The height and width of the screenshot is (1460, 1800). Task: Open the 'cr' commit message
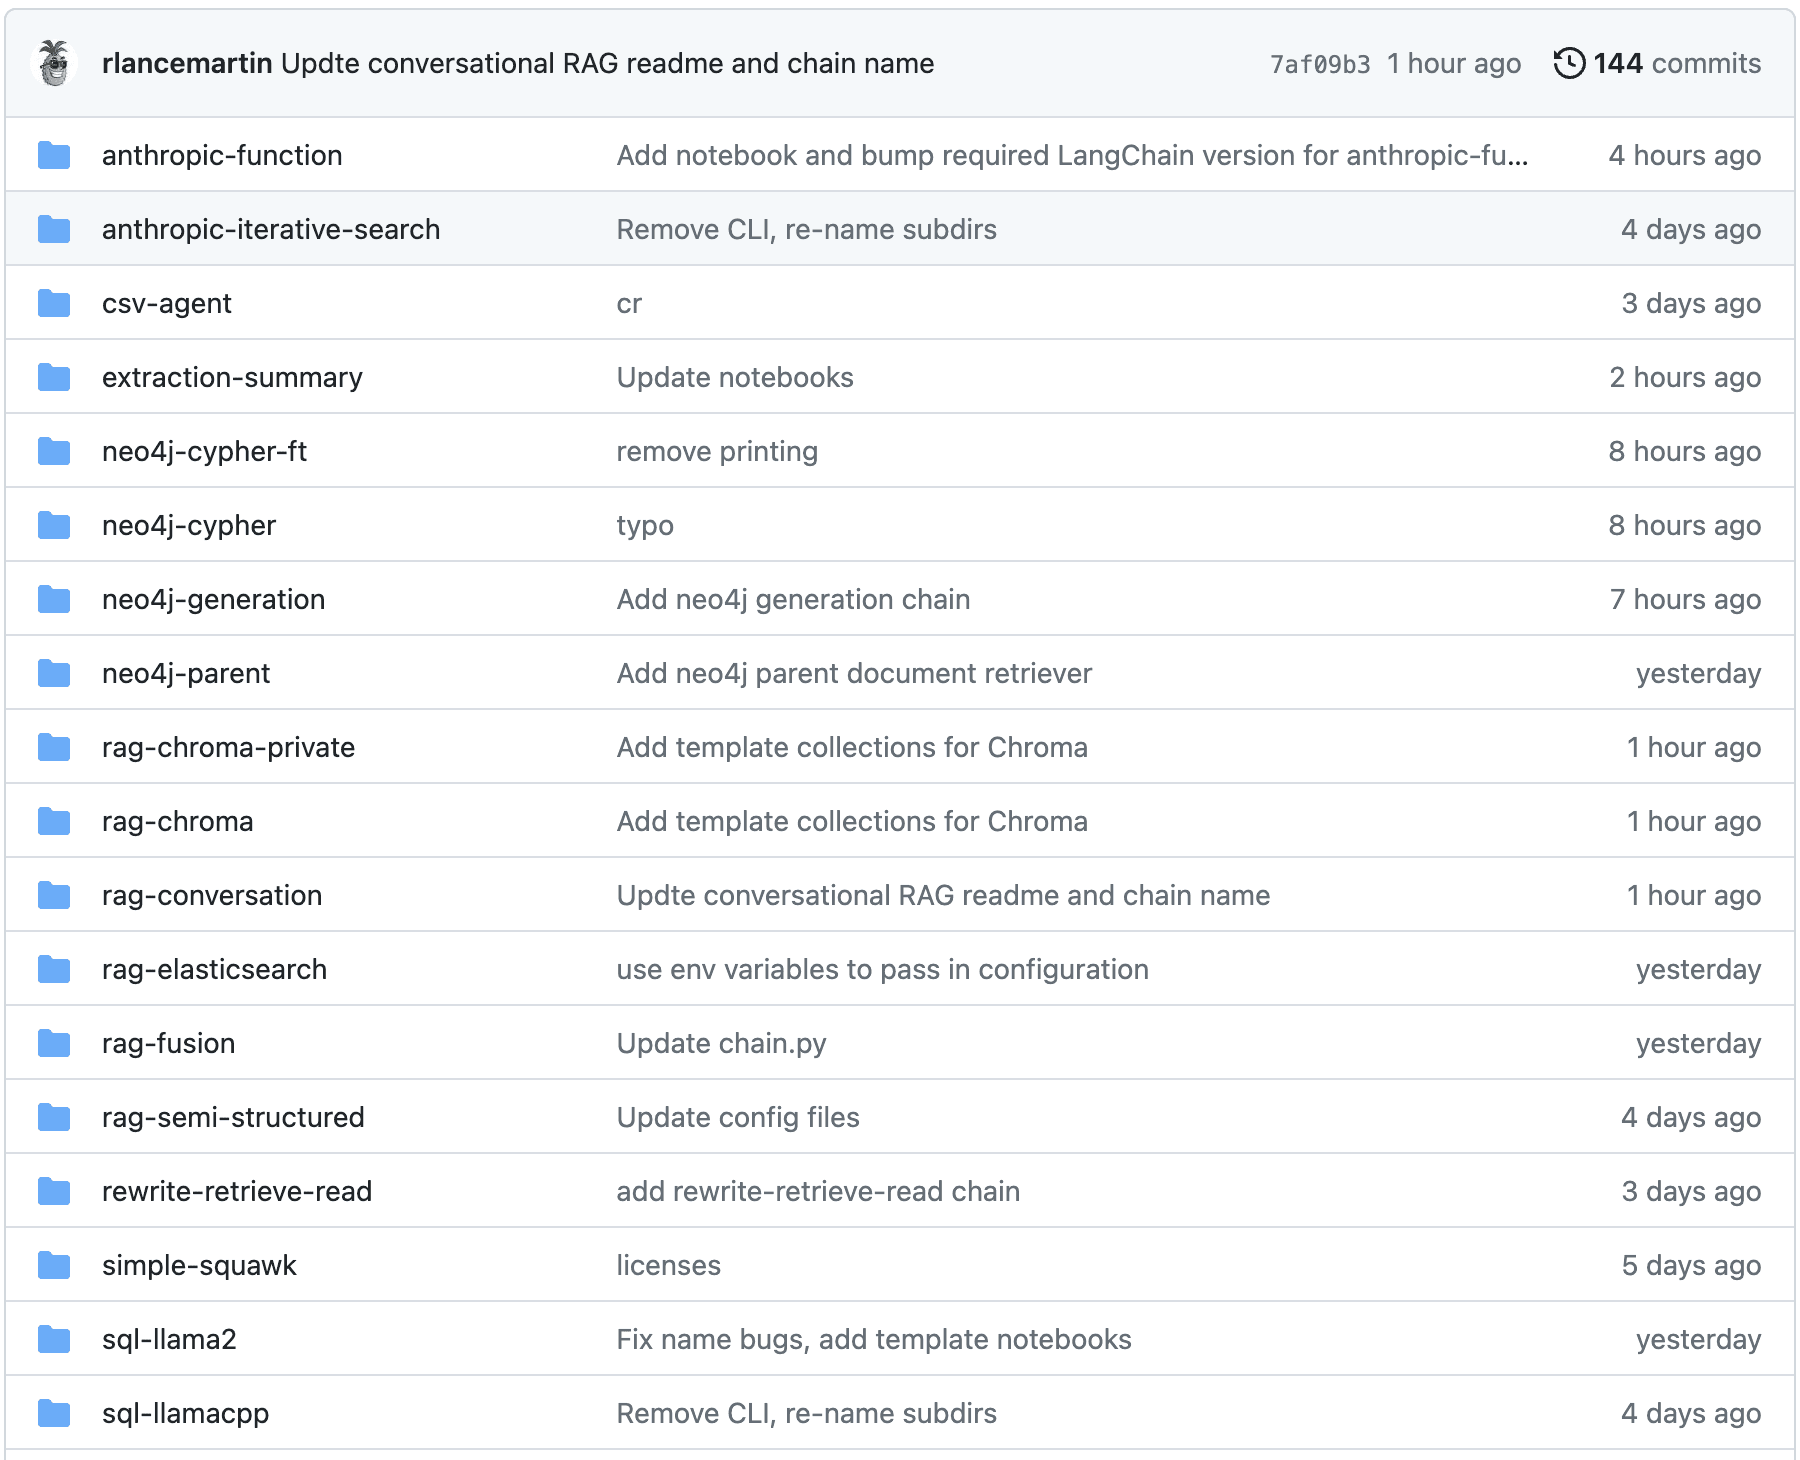tap(629, 303)
